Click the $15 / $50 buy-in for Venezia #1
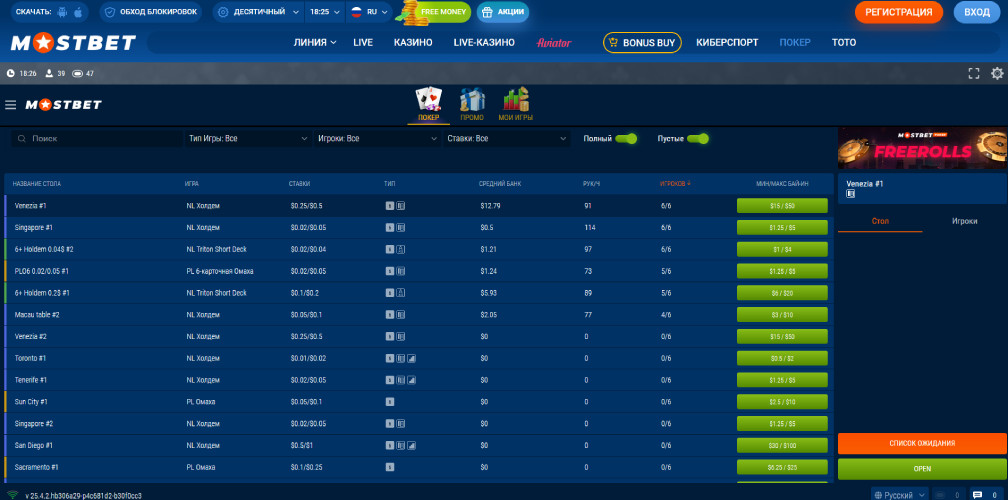This screenshot has width=1008, height=500. [x=782, y=206]
